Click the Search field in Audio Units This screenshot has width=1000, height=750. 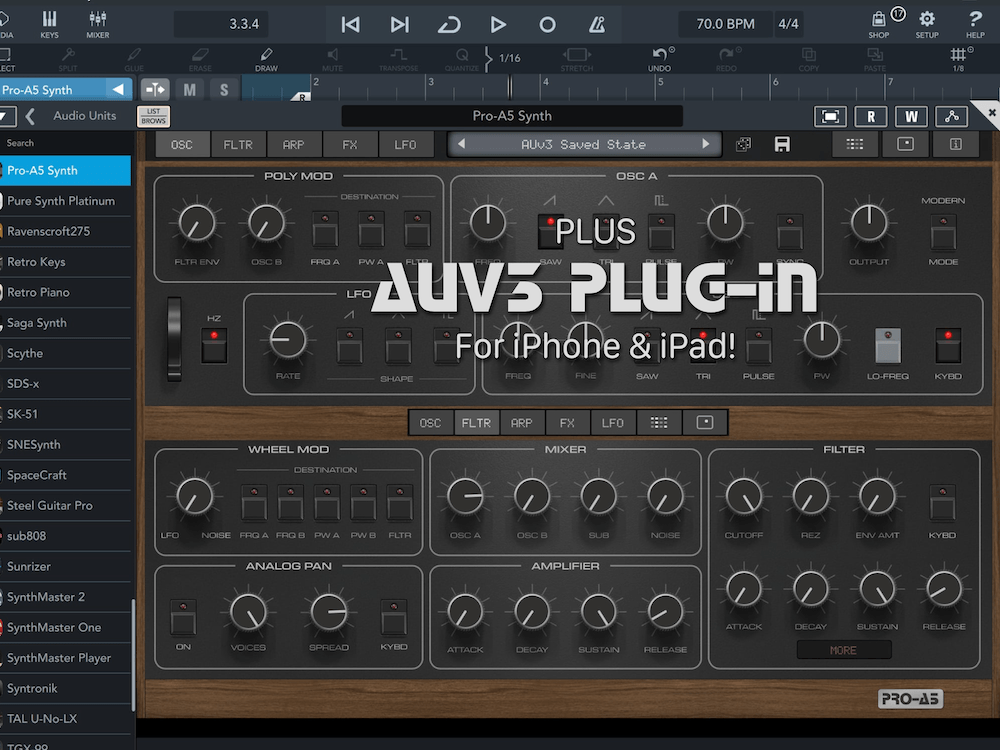pos(65,143)
